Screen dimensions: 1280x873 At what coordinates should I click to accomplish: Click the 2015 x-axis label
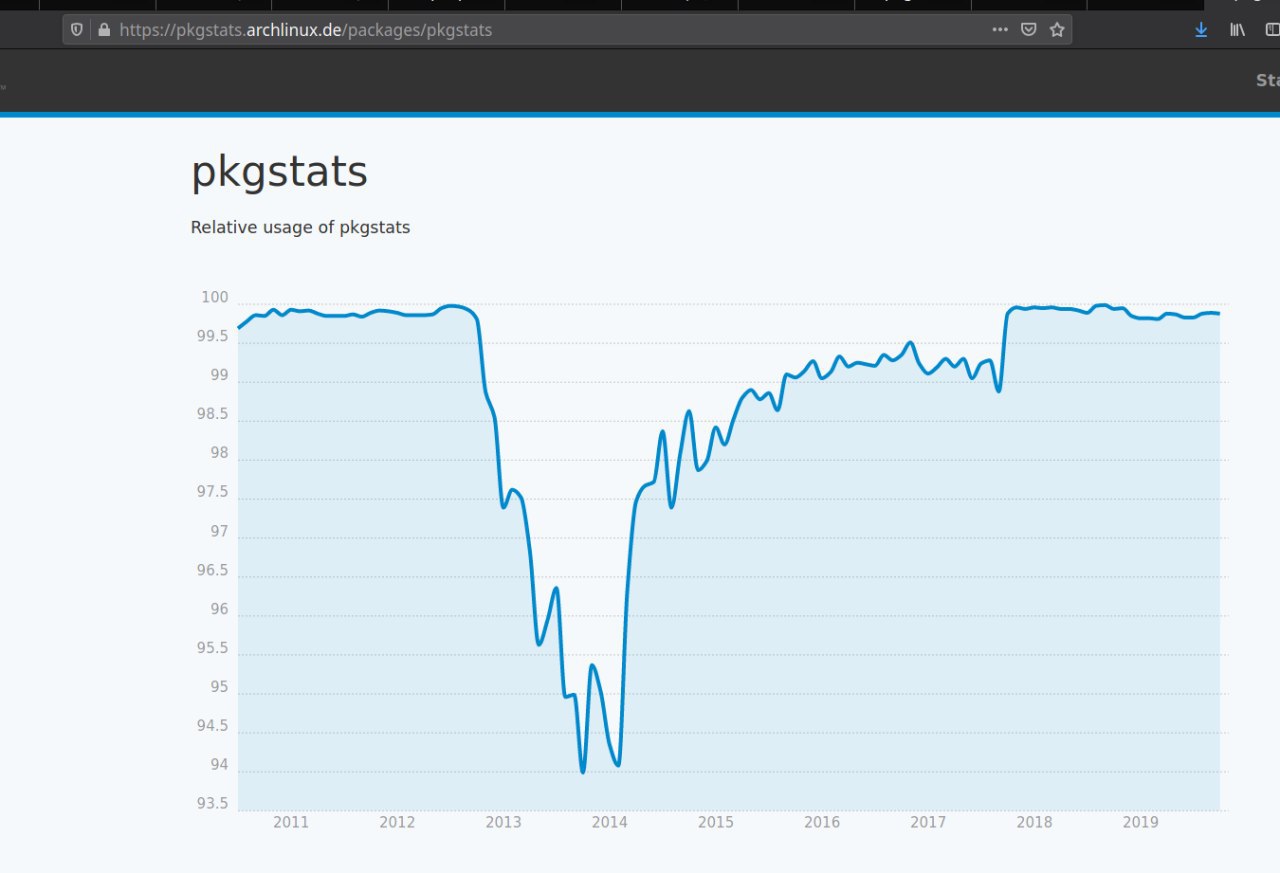(715, 822)
